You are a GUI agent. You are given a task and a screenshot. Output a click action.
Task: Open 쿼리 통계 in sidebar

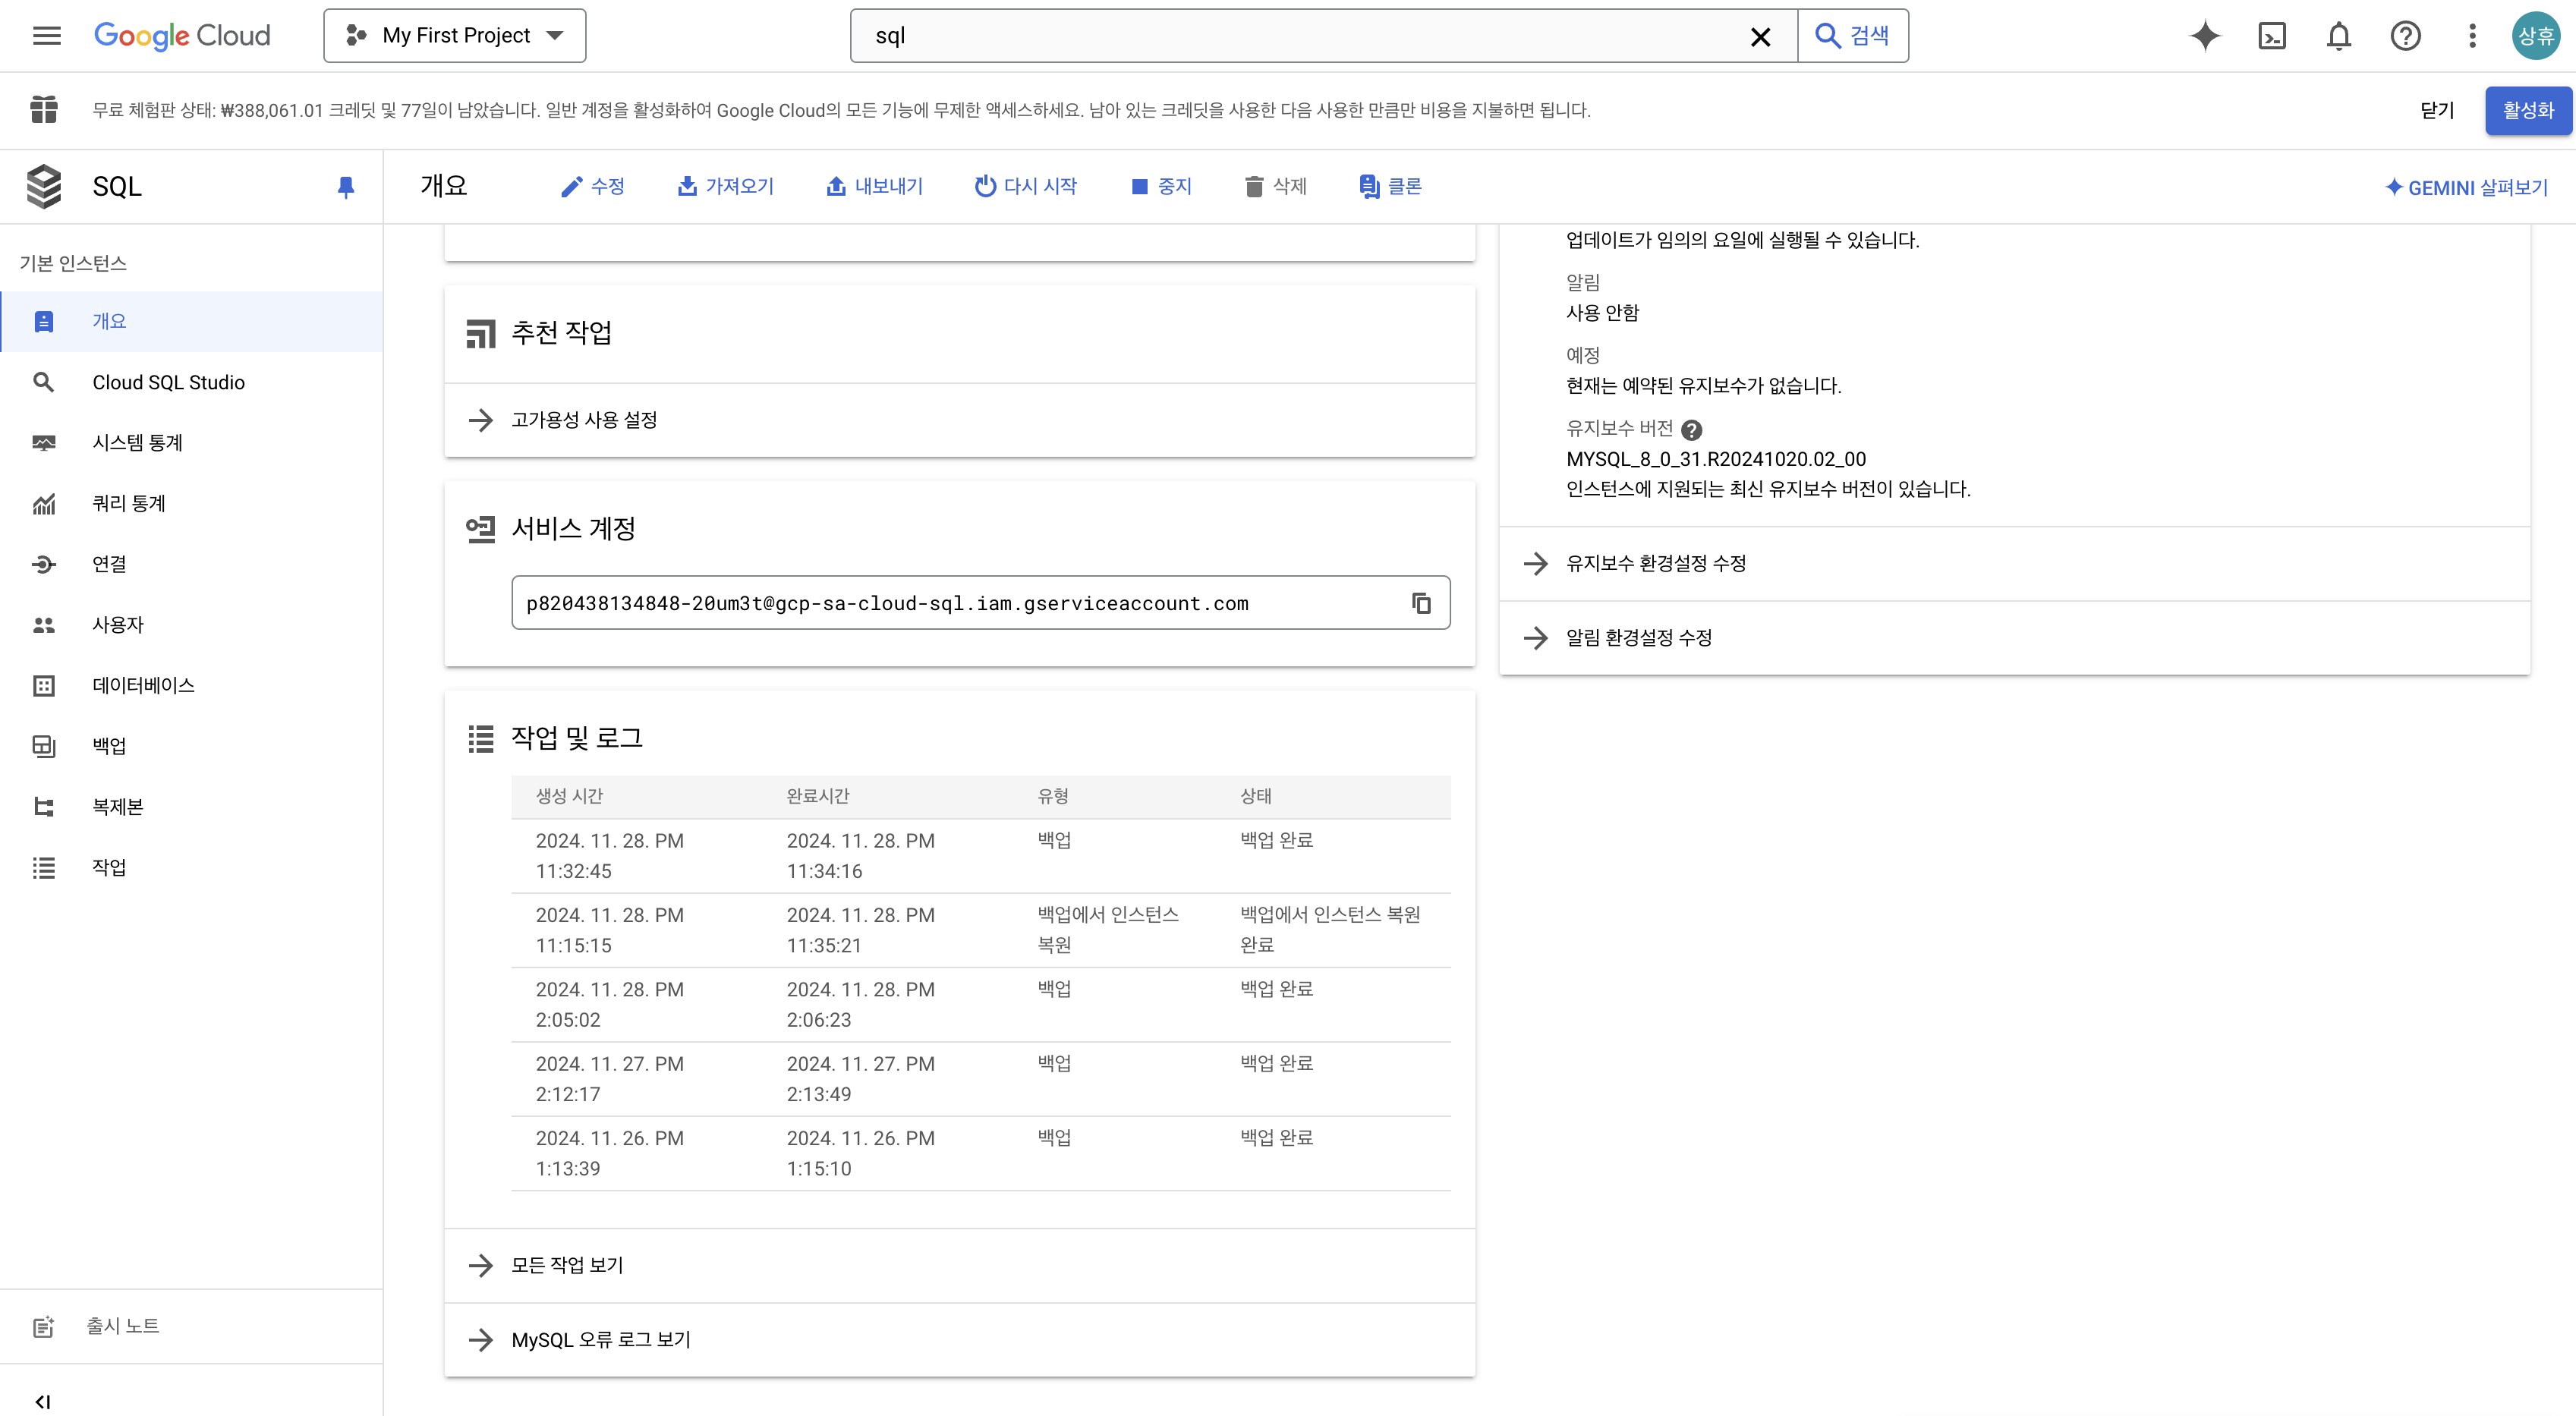tap(191, 503)
